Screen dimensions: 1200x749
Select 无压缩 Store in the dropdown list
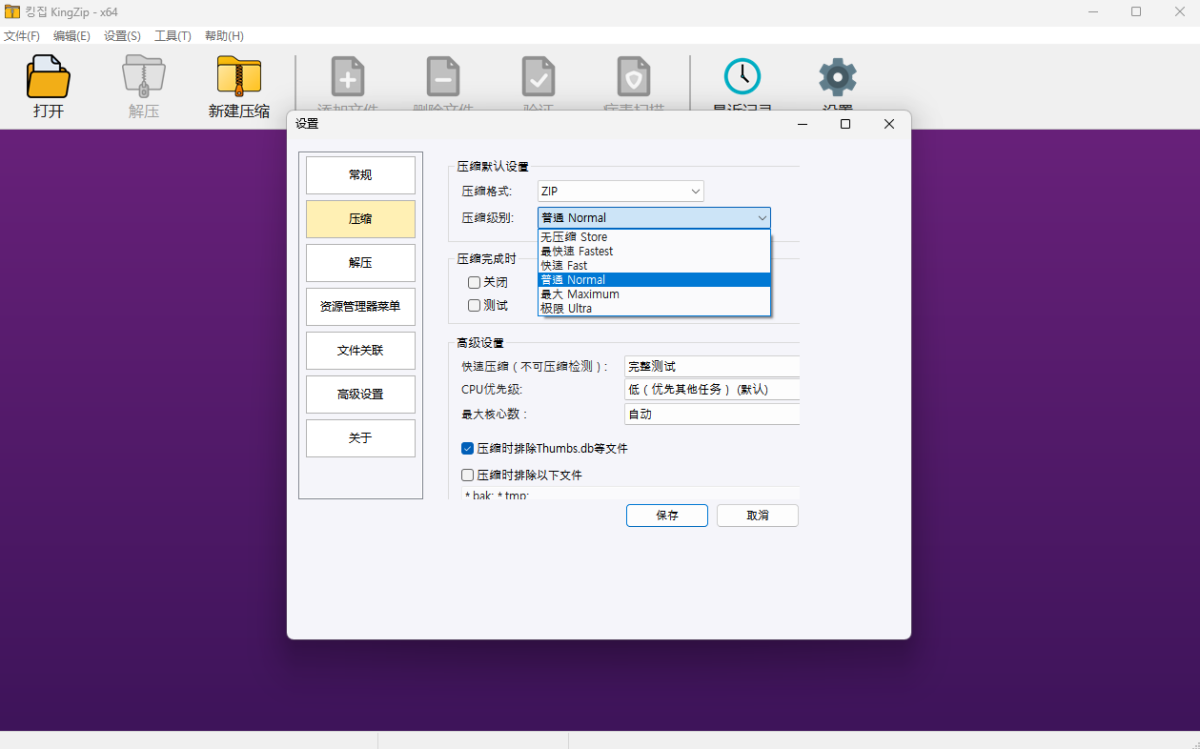tap(654, 237)
